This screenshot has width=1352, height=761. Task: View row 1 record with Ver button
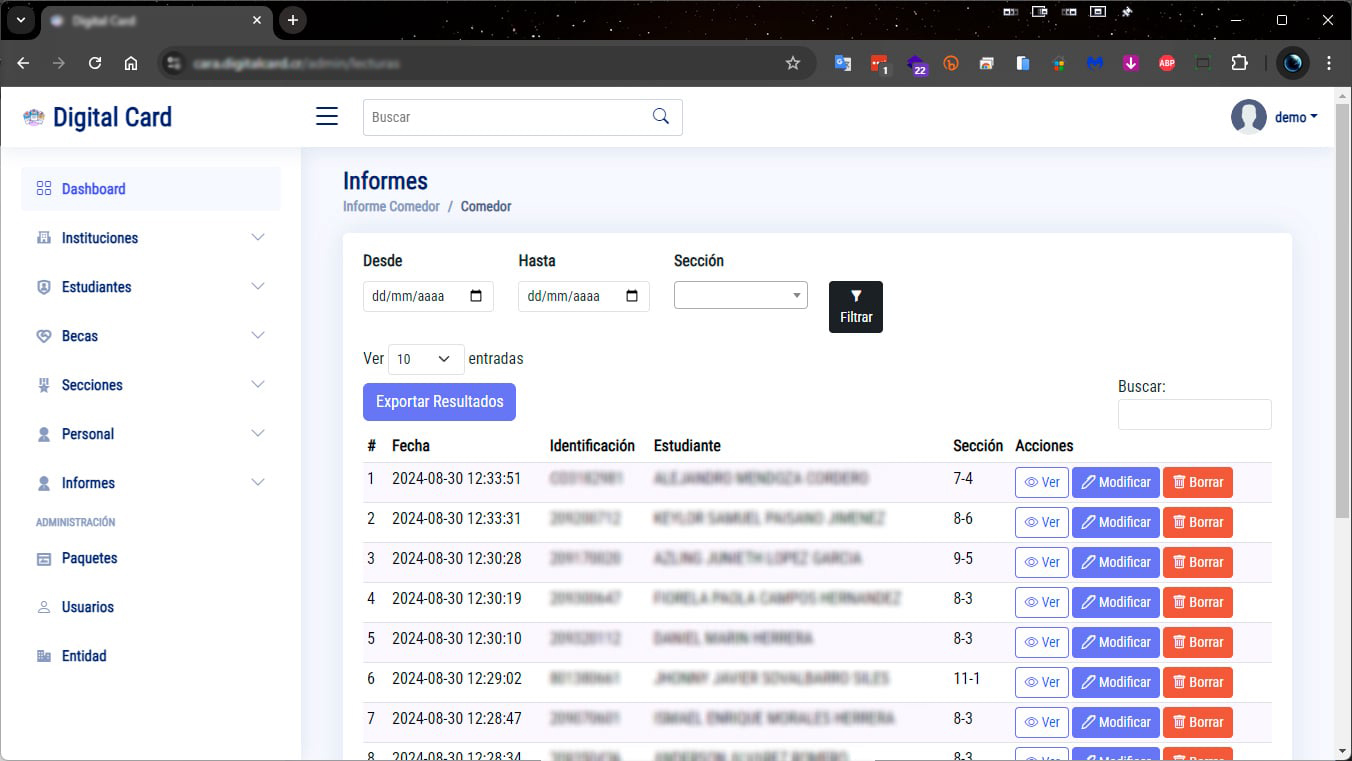click(1042, 482)
